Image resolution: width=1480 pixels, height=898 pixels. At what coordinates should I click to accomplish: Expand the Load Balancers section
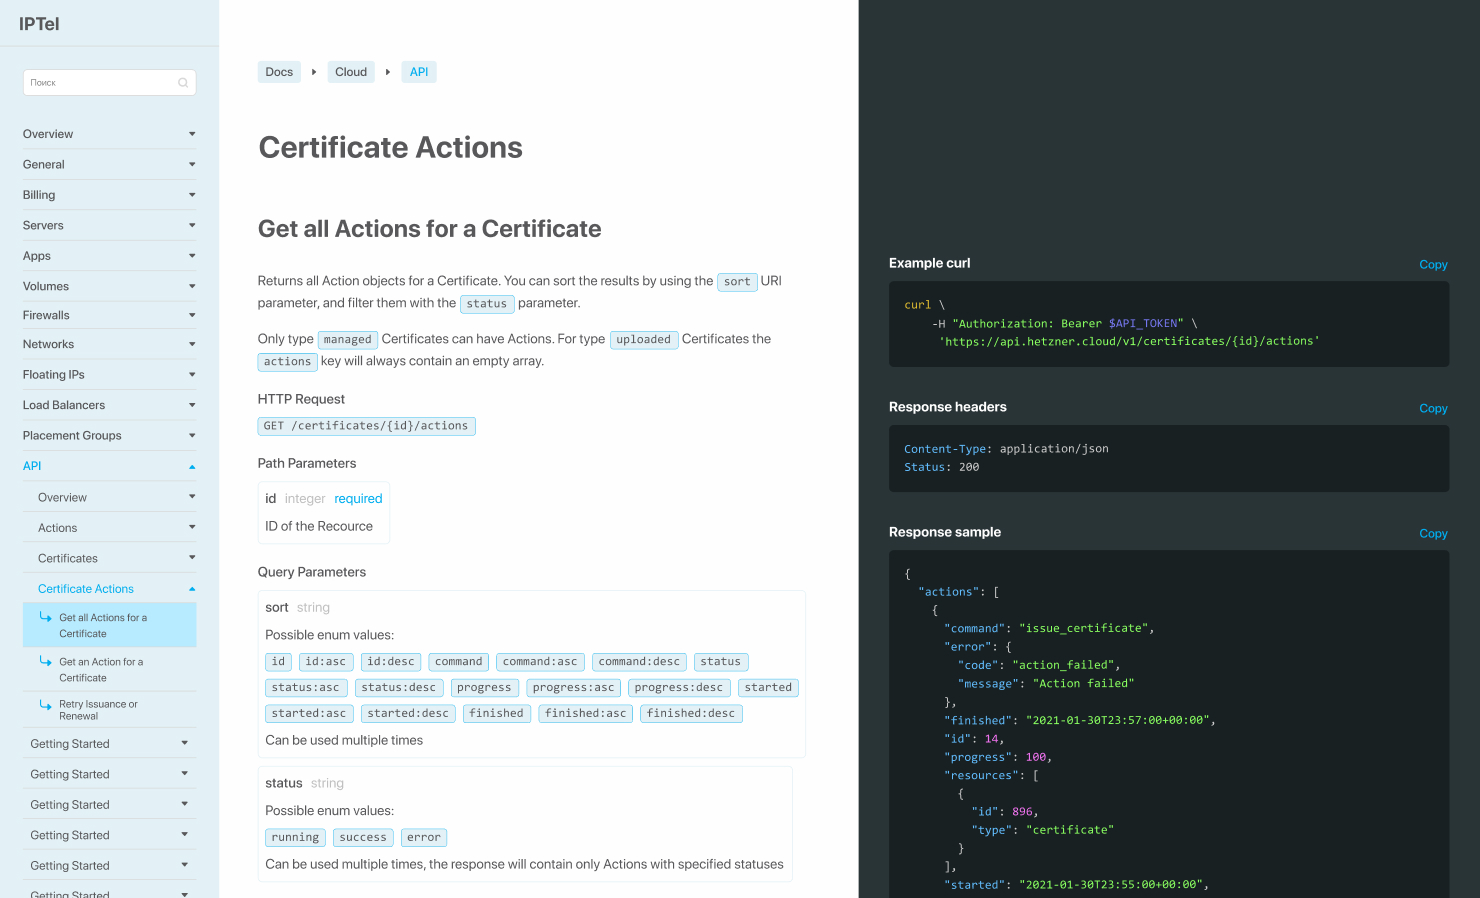tap(192, 405)
